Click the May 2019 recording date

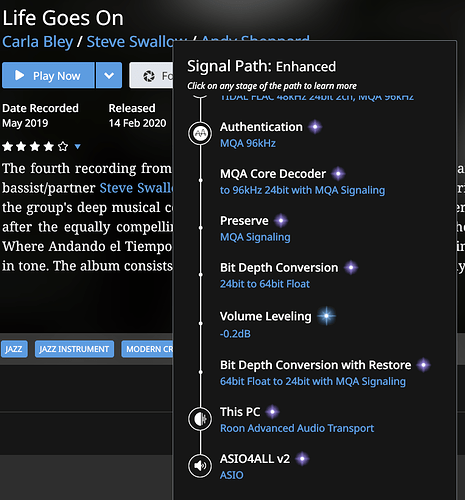(x=25, y=123)
